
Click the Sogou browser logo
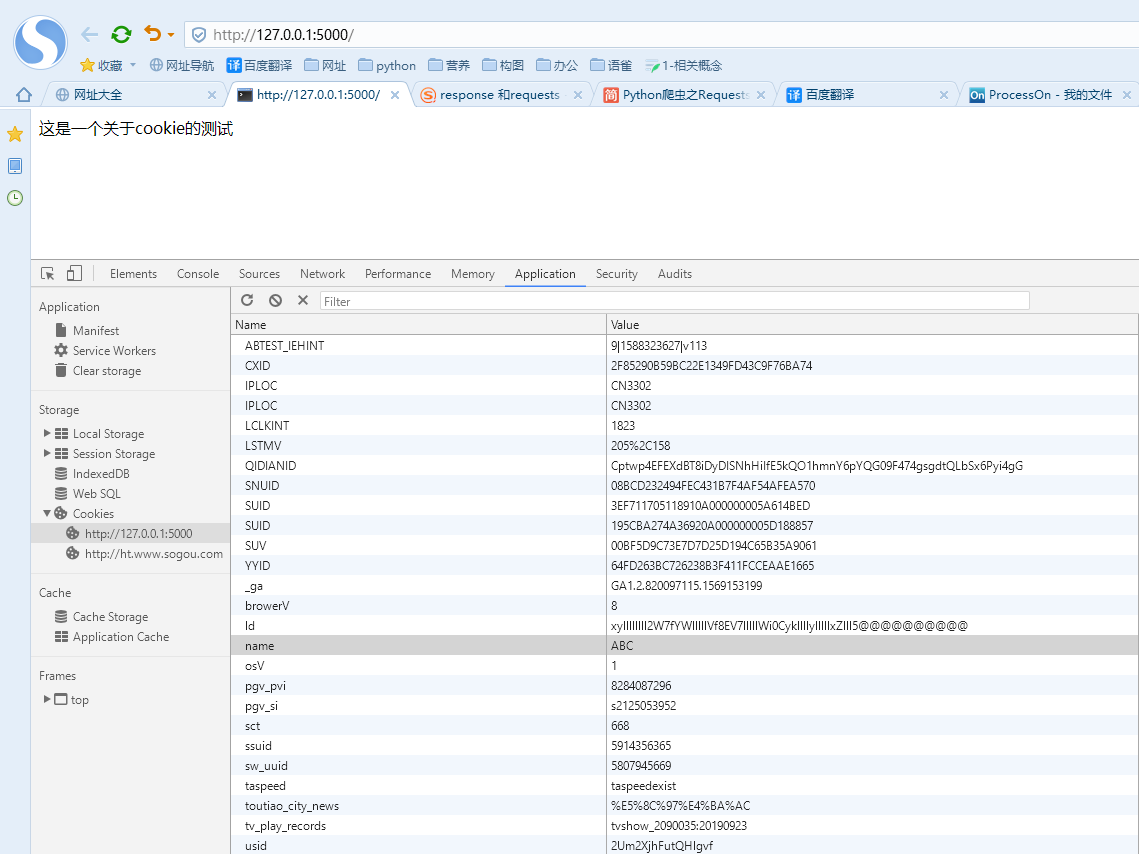[41, 42]
